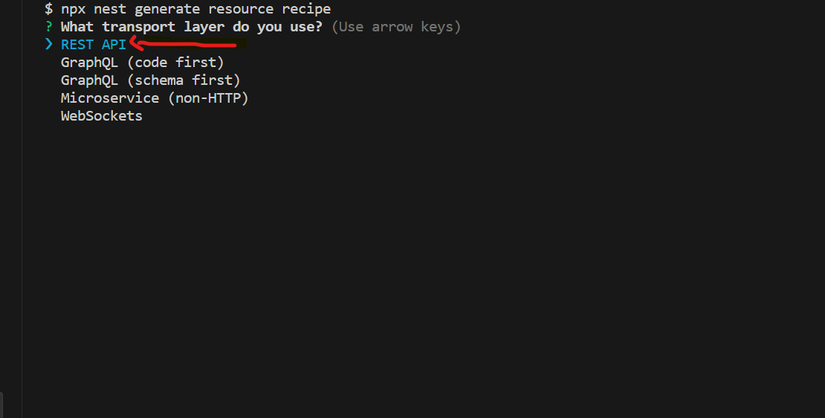Click the word "generate" in the command
This screenshot has width=825, height=418.
pyautogui.click(x=167, y=9)
